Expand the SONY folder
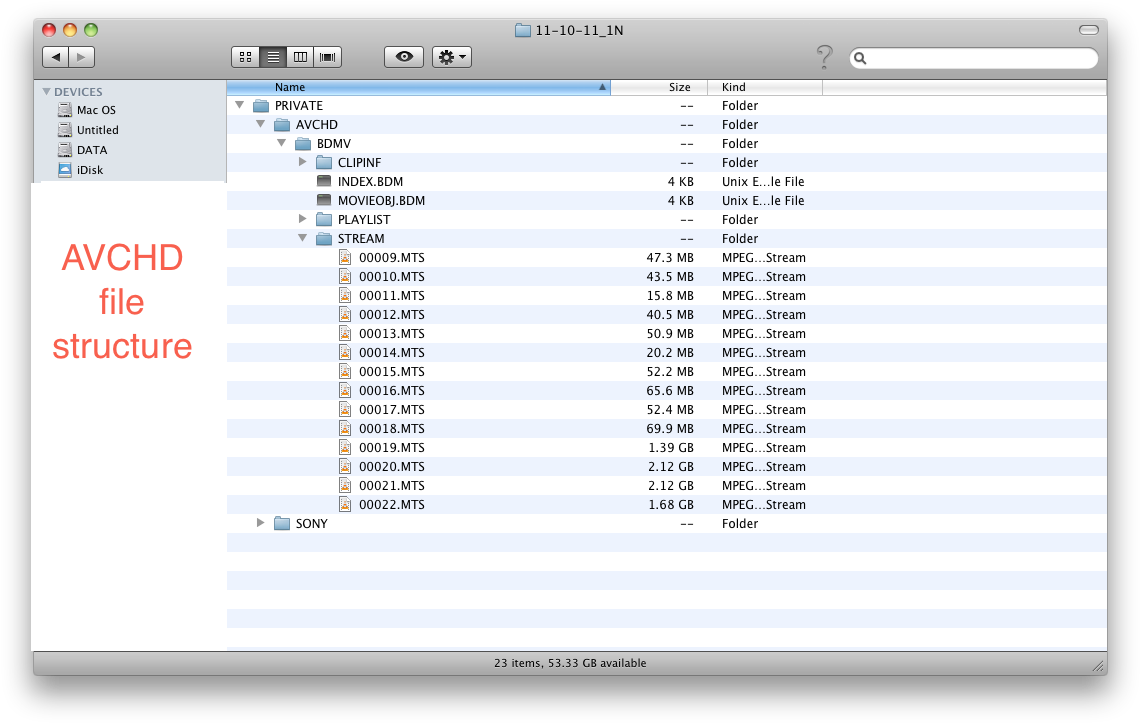Viewport: 1140px width, 723px height. click(260, 523)
